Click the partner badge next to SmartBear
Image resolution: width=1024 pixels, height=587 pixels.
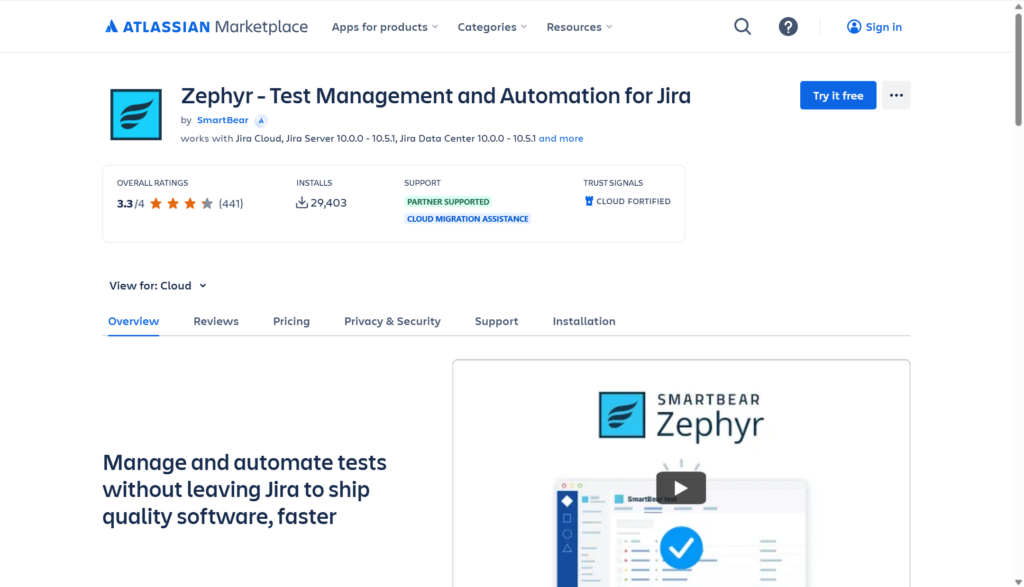tap(261, 120)
